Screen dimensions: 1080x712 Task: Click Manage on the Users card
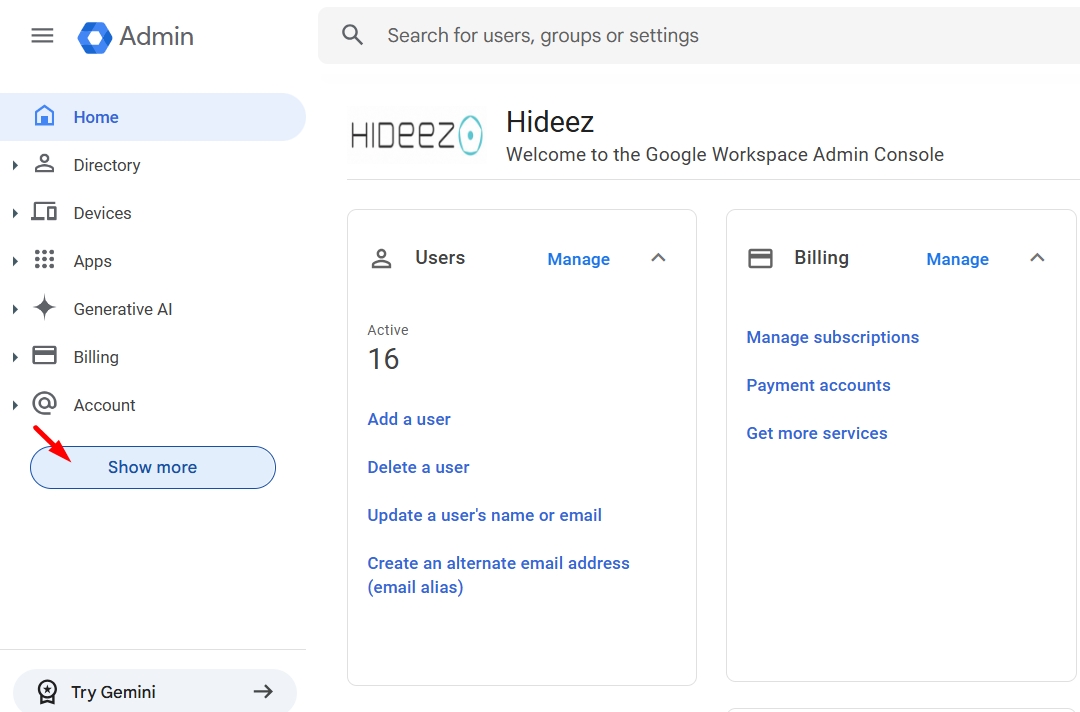[x=579, y=259]
